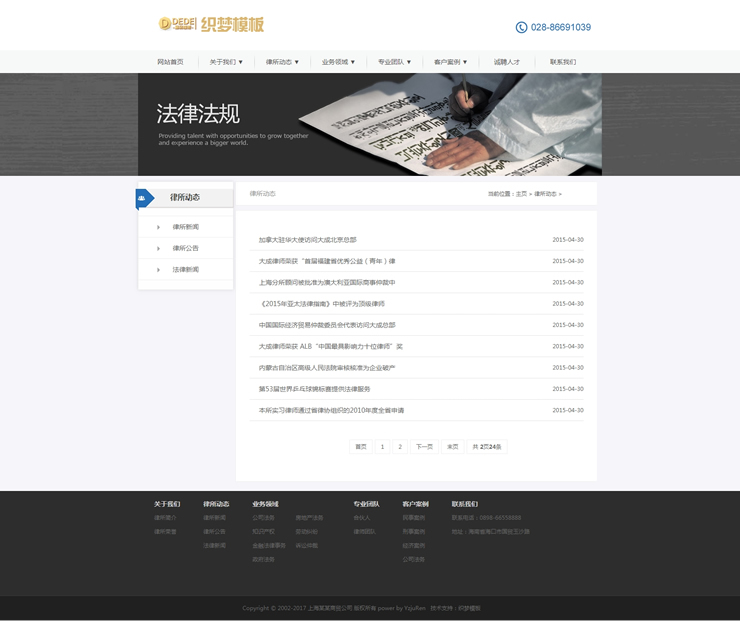Click 下一页 pagination button
Screen dimensions: 740x621
coord(424,446)
